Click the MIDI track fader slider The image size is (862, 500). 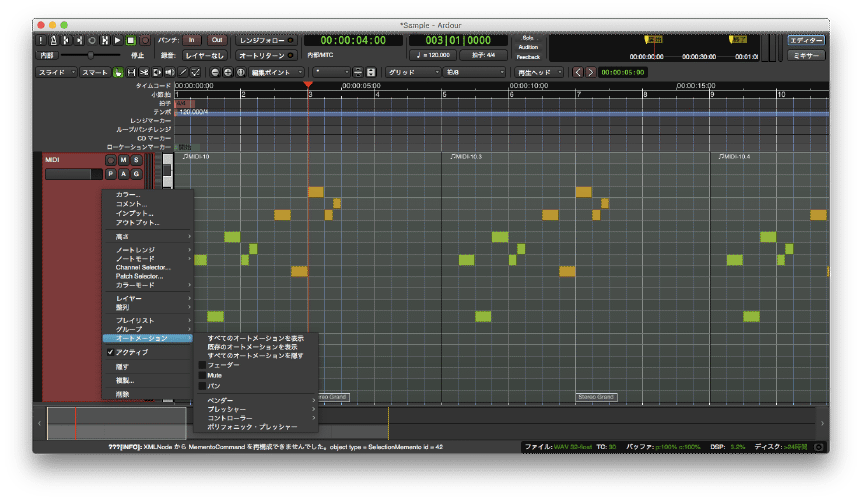[74, 174]
